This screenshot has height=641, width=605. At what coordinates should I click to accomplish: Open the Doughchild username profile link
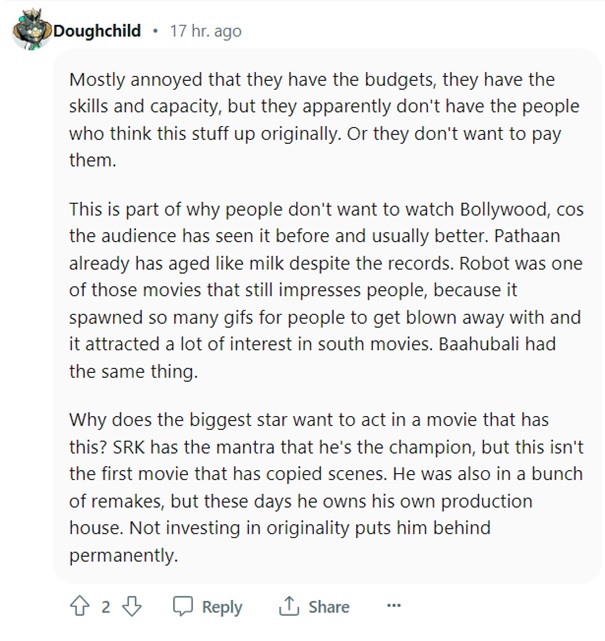point(98,31)
